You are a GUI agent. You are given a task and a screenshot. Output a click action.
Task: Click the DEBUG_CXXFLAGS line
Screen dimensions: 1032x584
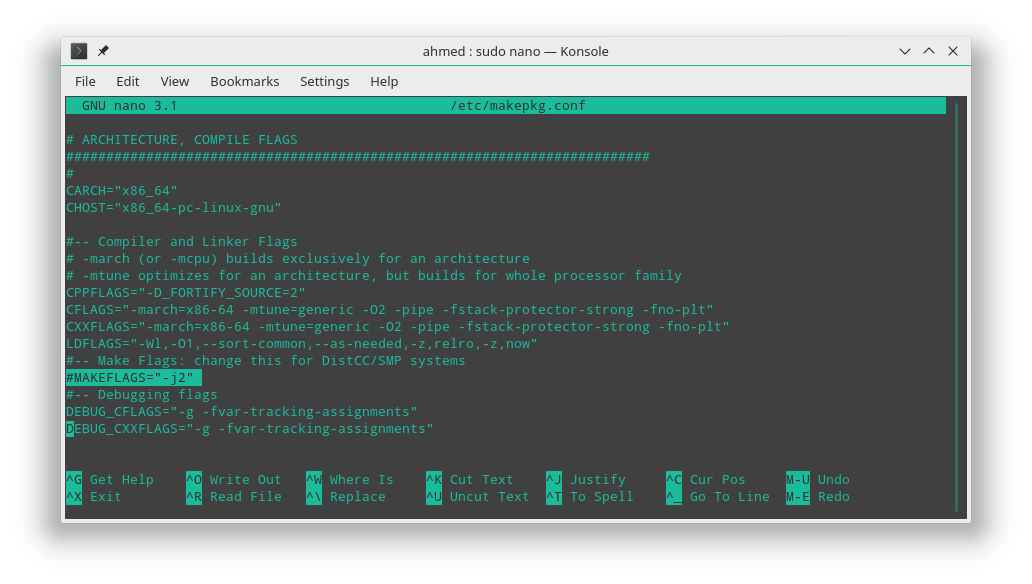point(249,429)
